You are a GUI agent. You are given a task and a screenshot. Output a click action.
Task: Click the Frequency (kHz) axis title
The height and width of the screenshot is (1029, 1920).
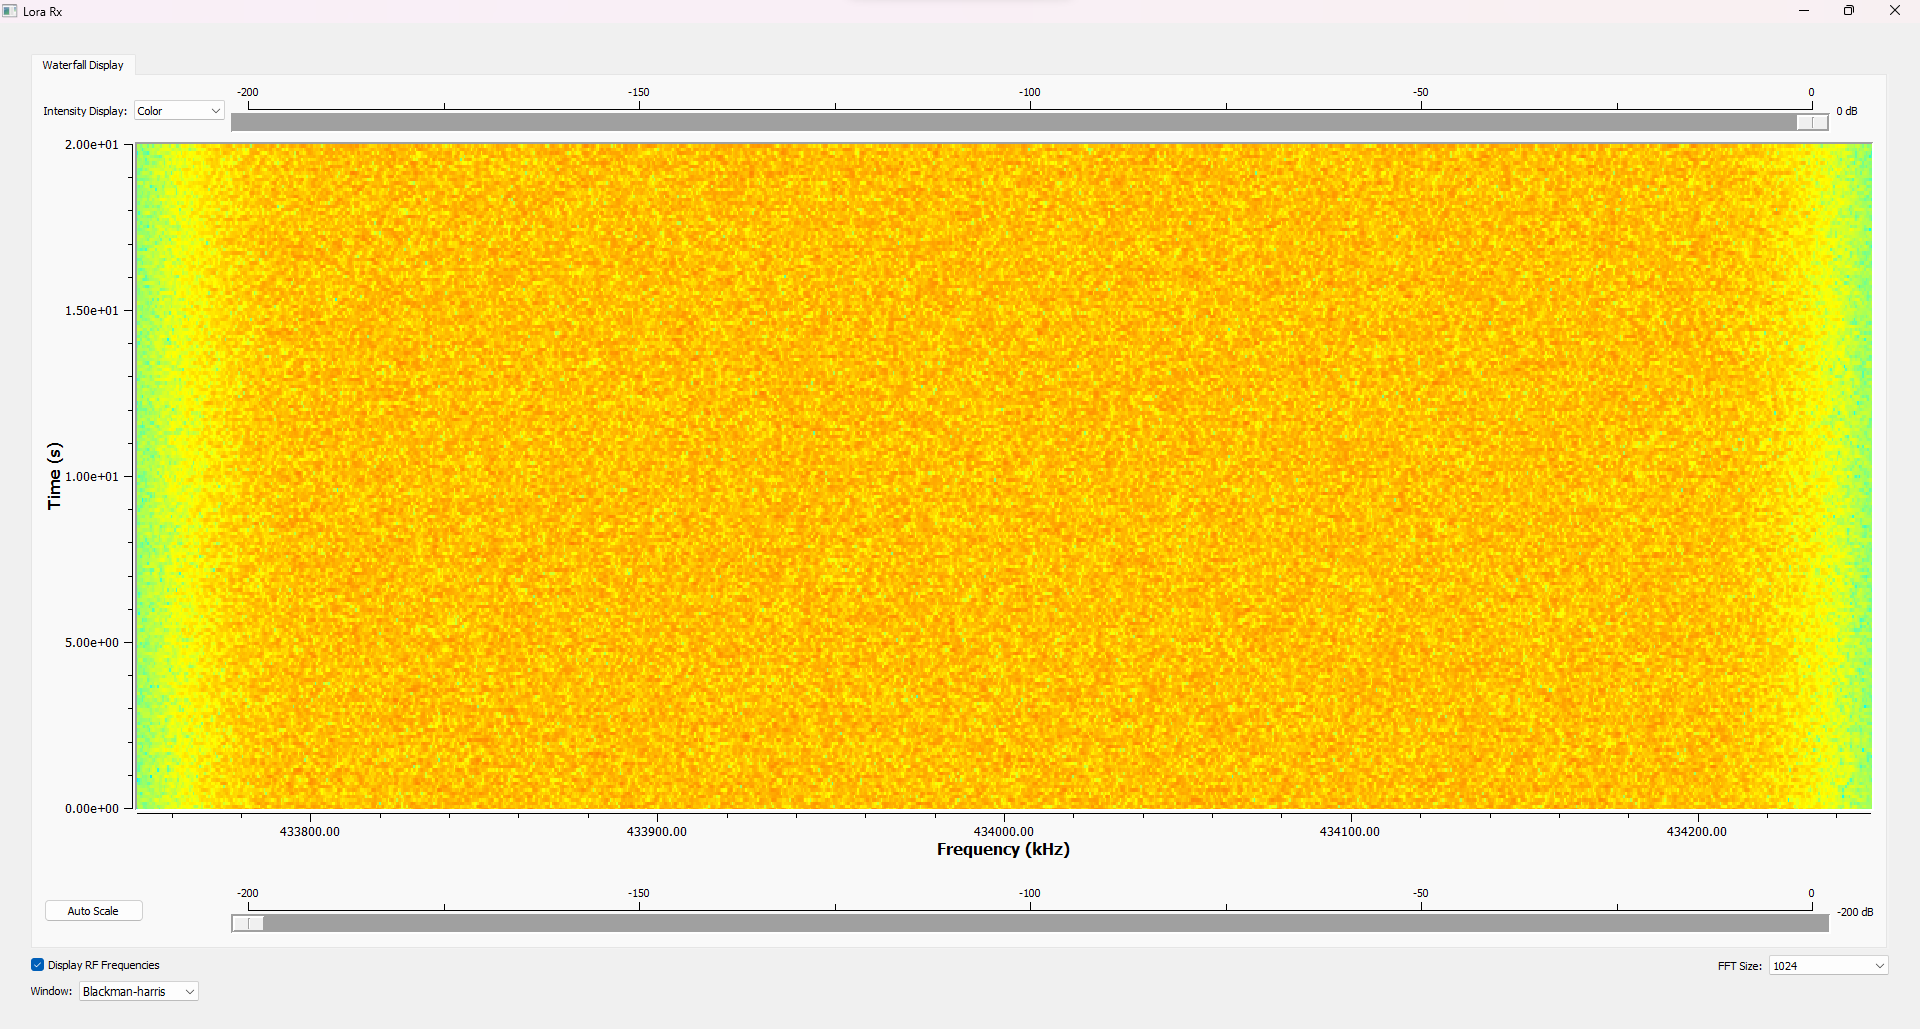1003,849
